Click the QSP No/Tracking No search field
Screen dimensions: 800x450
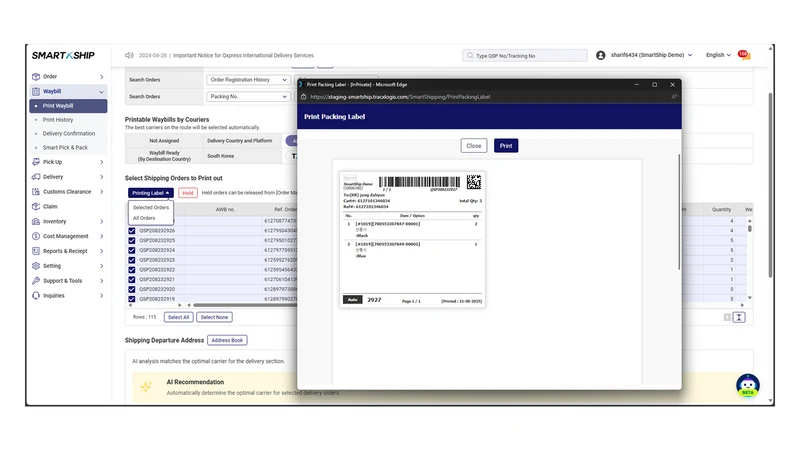point(525,55)
